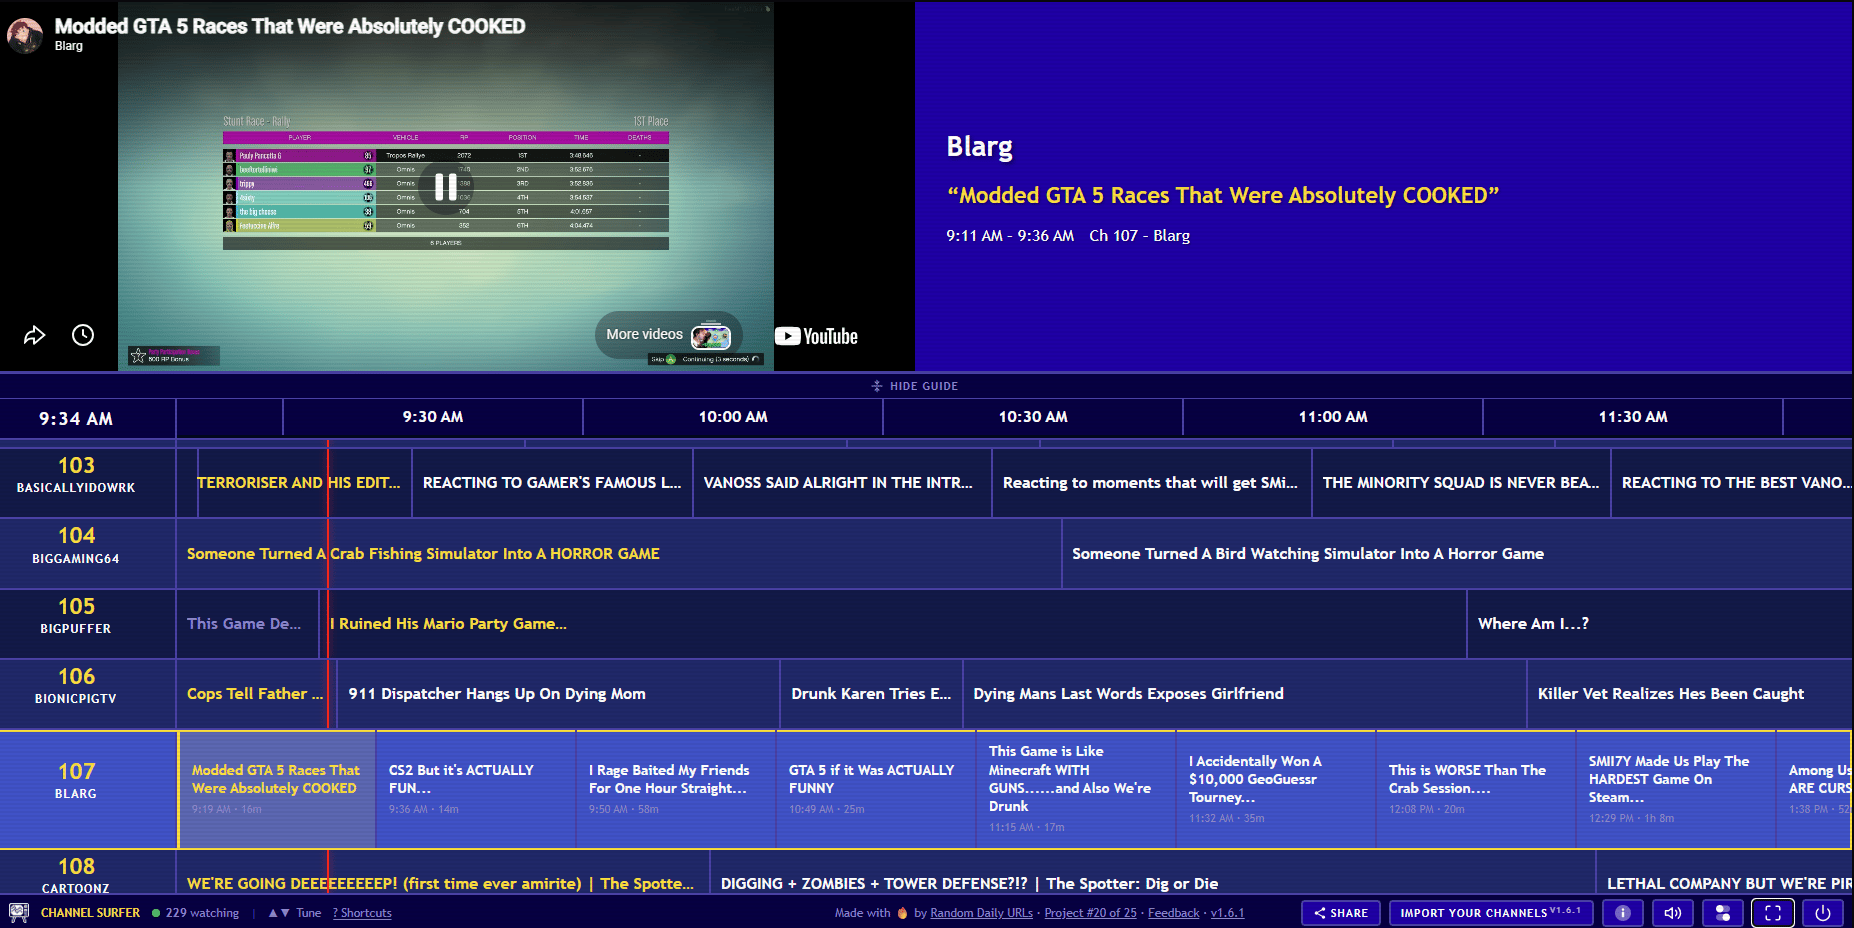The image size is (1854, 928).
Task: Select the Where Am I…? program
Action: [x=1660, y=623]
